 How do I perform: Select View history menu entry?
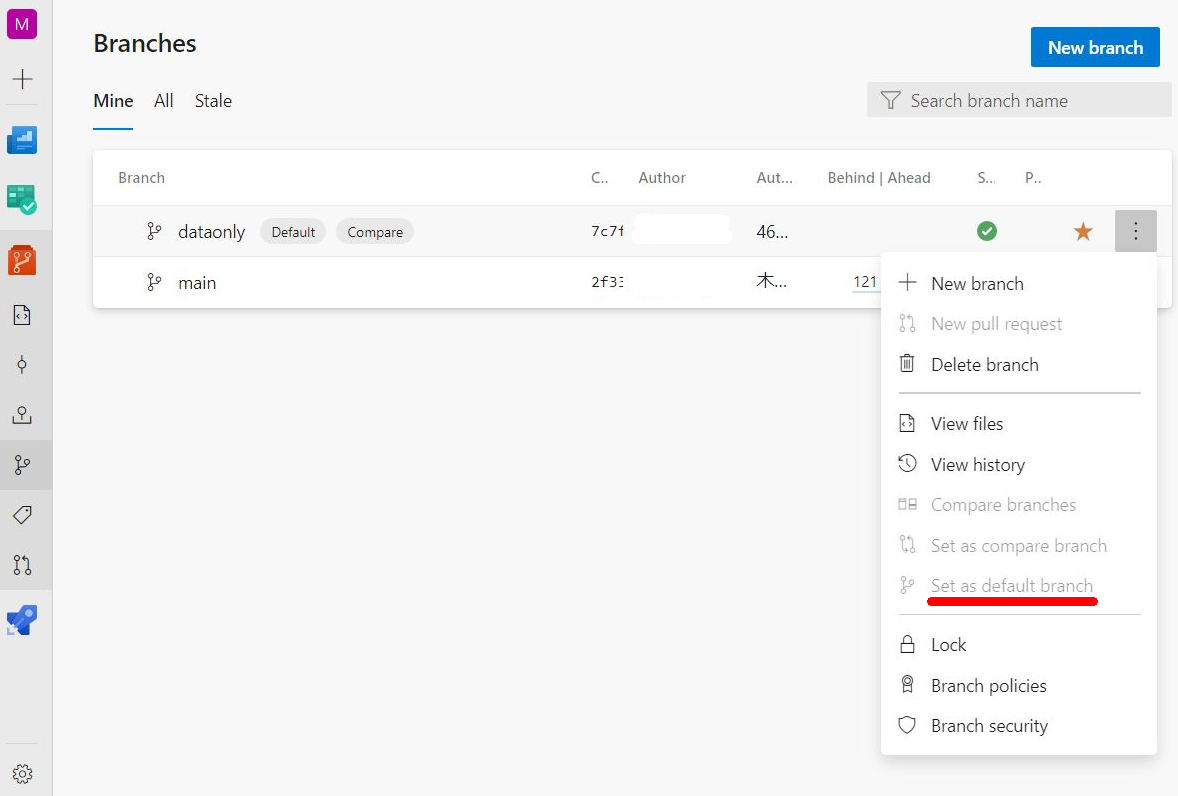point(977,465)
